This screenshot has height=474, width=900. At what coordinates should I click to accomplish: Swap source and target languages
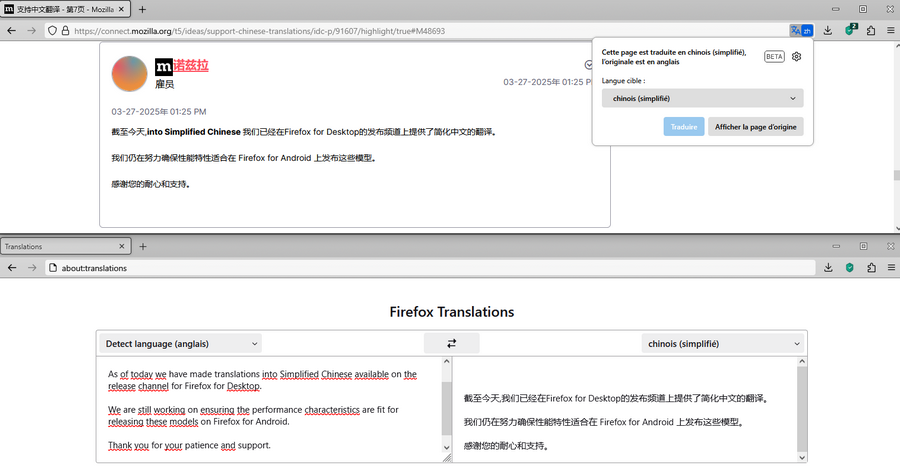pyautogui.click(x=452, y=343)
